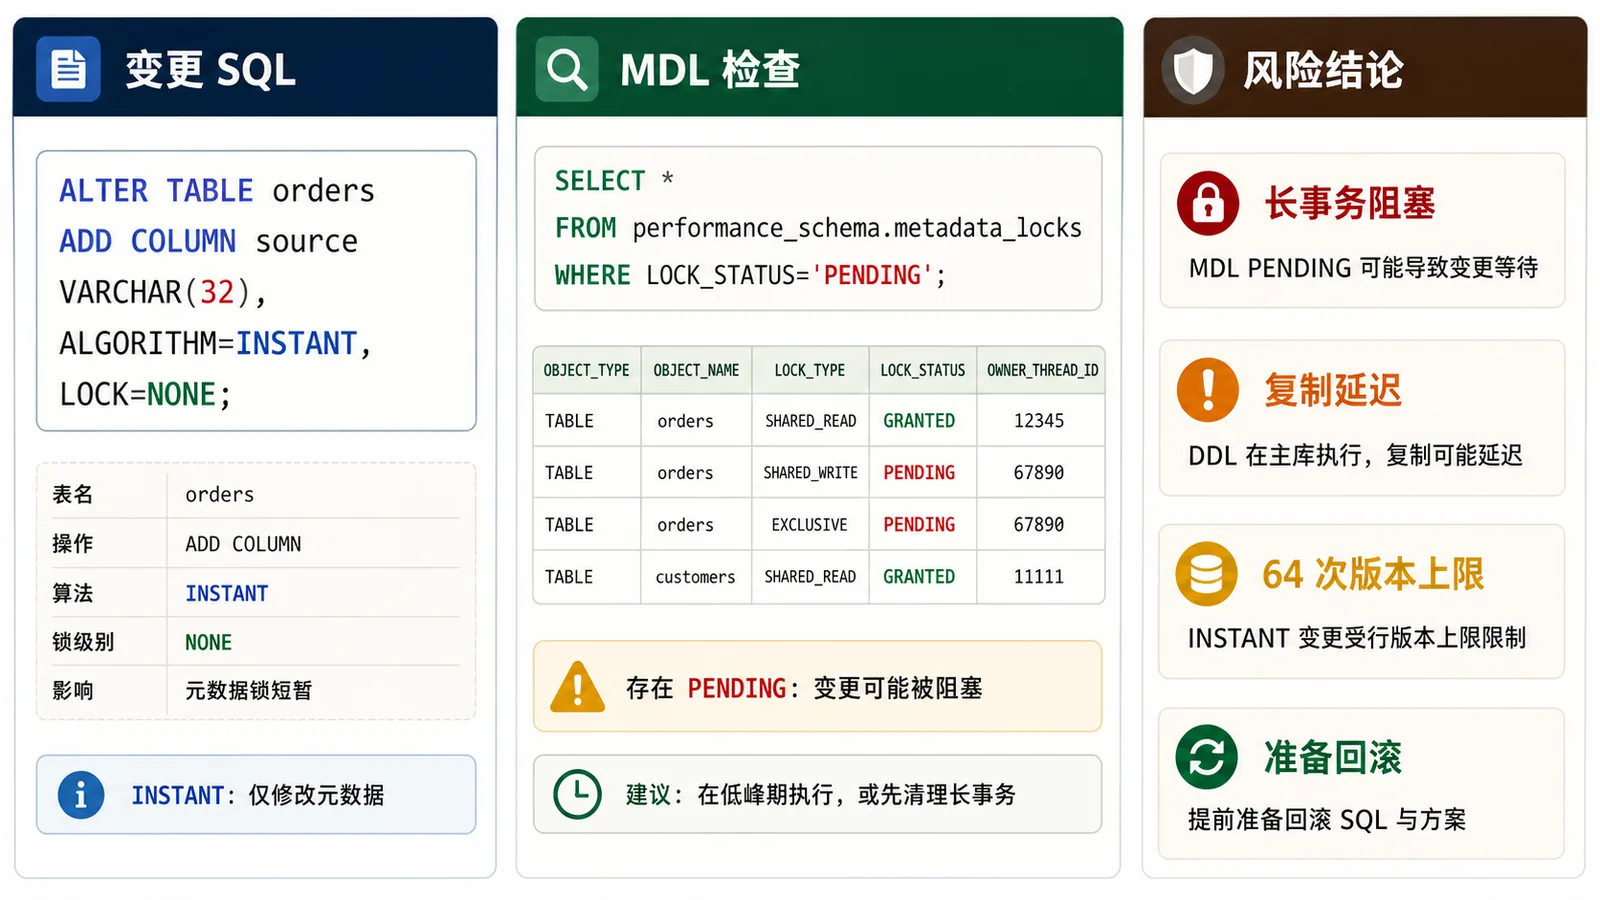
Task: Click the WHERE LOCK_STATUS='PENDING' line
Action: point(750,275)
